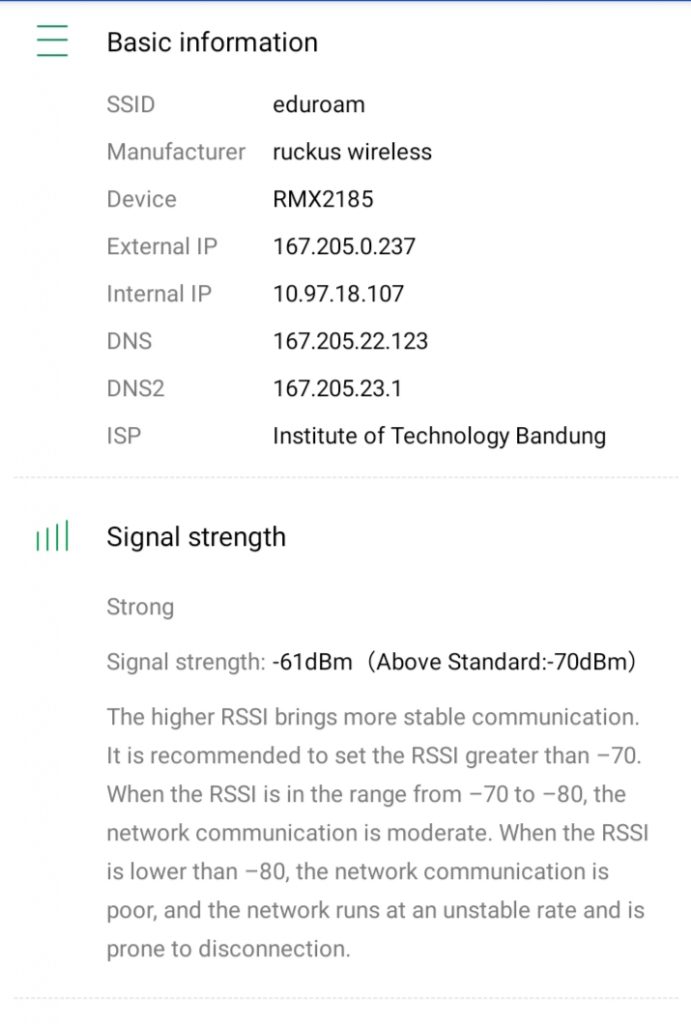691x1024 pixels.
Task: Tap the primary DNS address 167.205.22.123
Action: [x=350, y=341]
